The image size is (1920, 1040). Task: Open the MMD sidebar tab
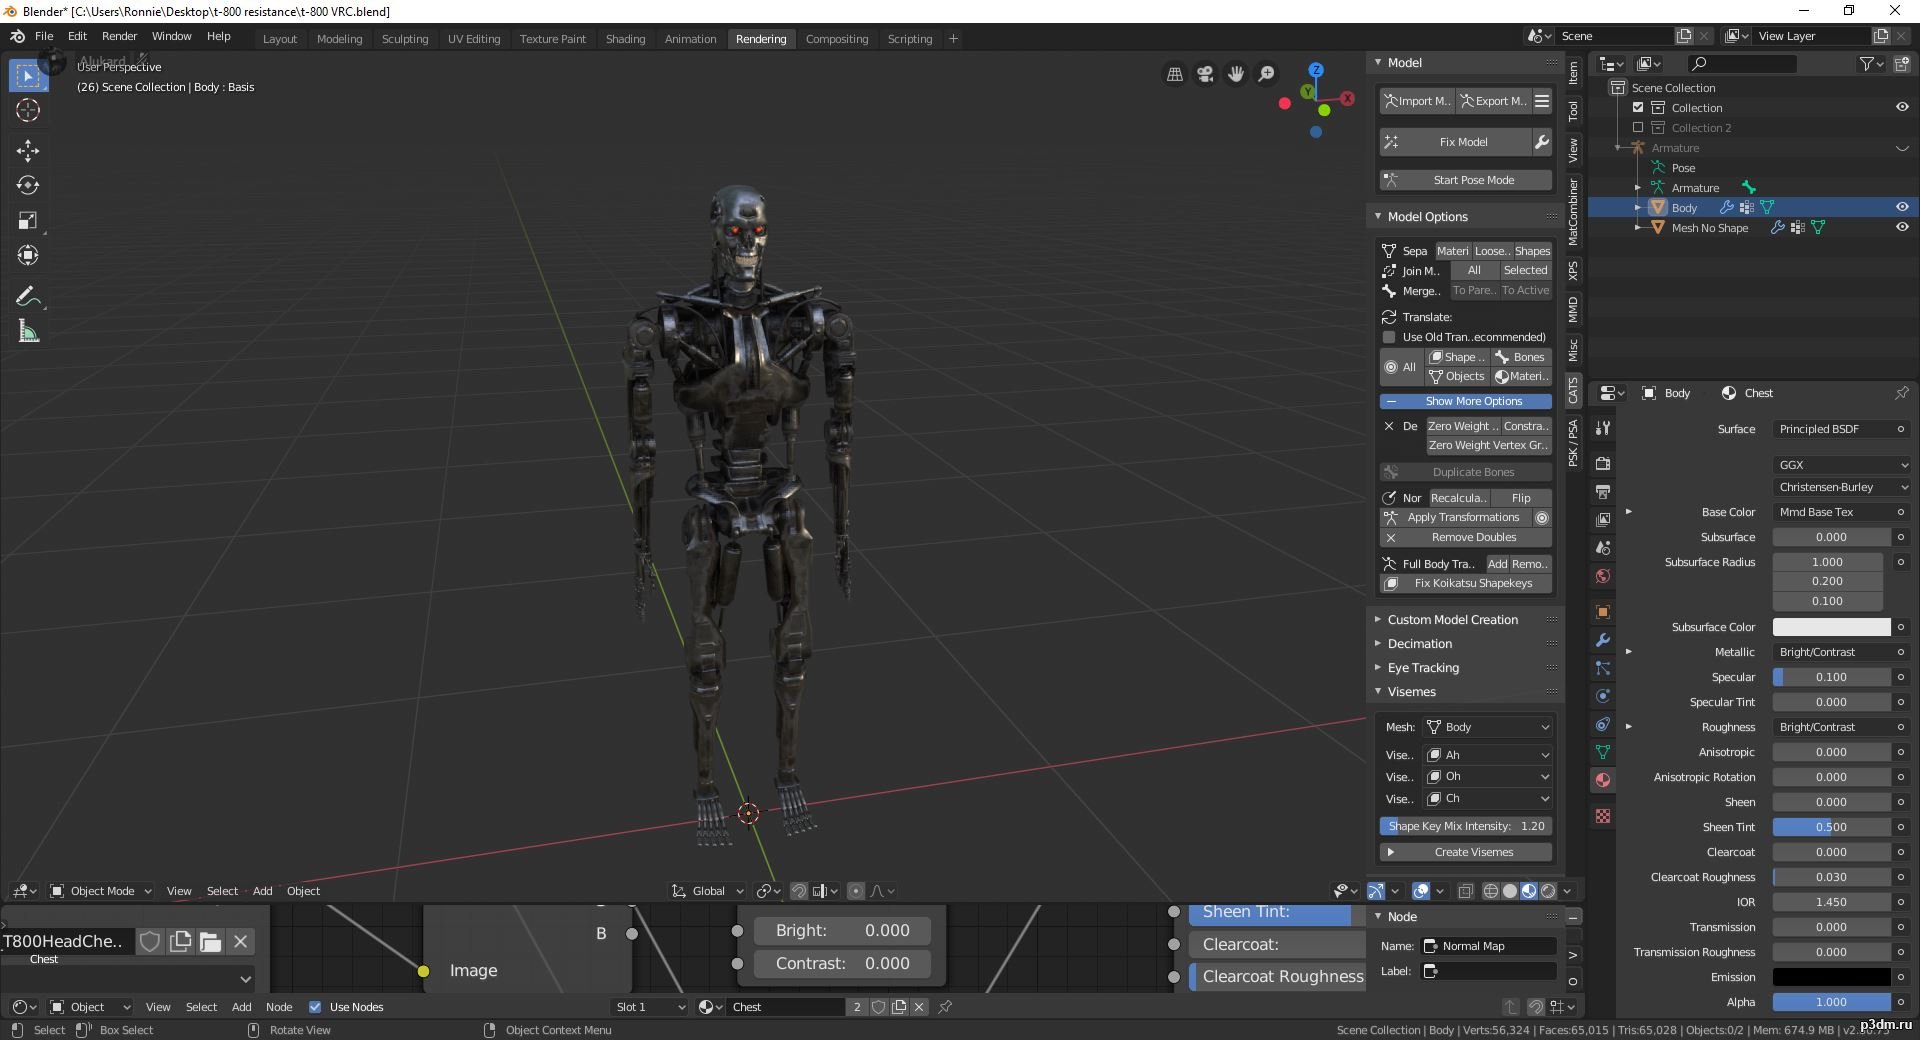pyautogui.click(x=1573, y=310)
